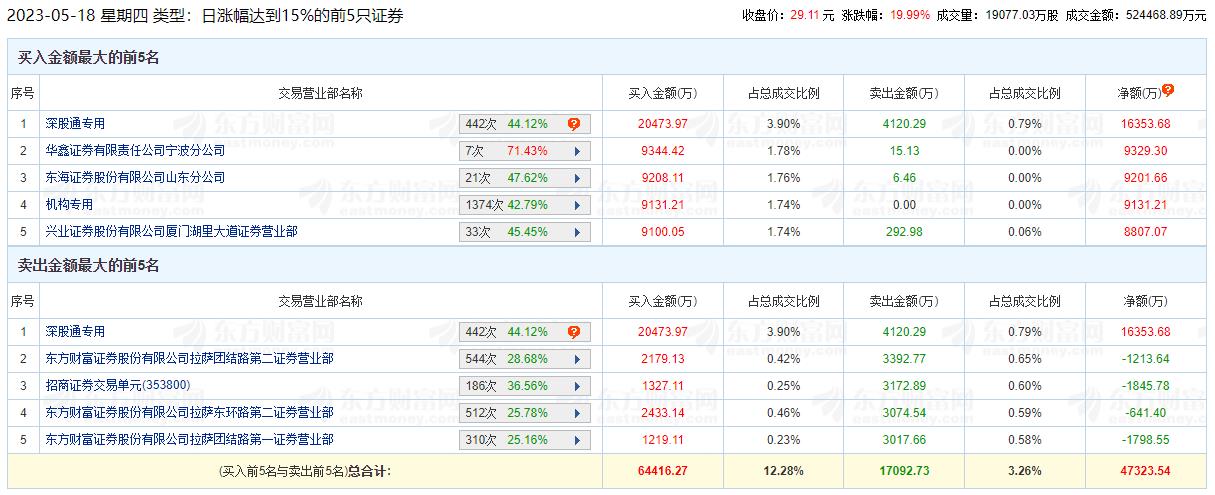The width and height of the screenshot is (1215, 495).
Task: Click the 卖出金额最大的前5名 section header
Action: coord(89,265)
